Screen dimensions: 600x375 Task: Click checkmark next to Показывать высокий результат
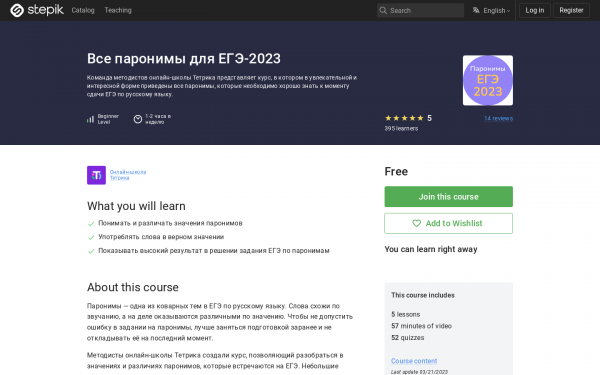91,251
